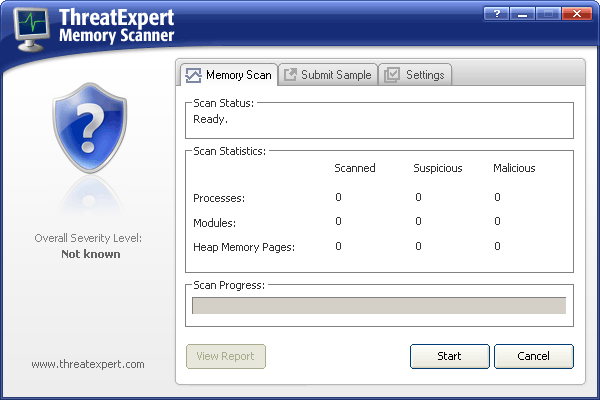
Task: Click Scanned count for Modules
Action: click(338, 221)
